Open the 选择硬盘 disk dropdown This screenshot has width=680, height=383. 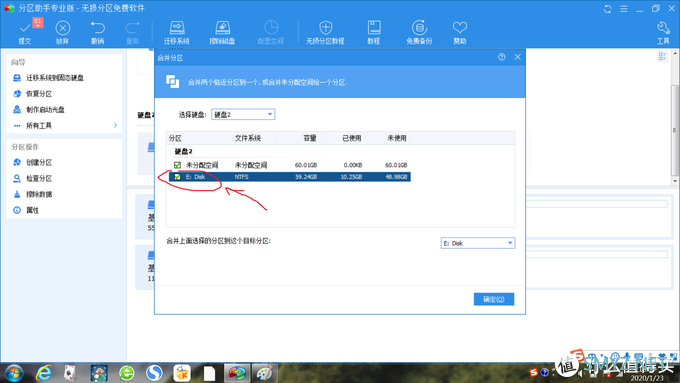(243, 114)
